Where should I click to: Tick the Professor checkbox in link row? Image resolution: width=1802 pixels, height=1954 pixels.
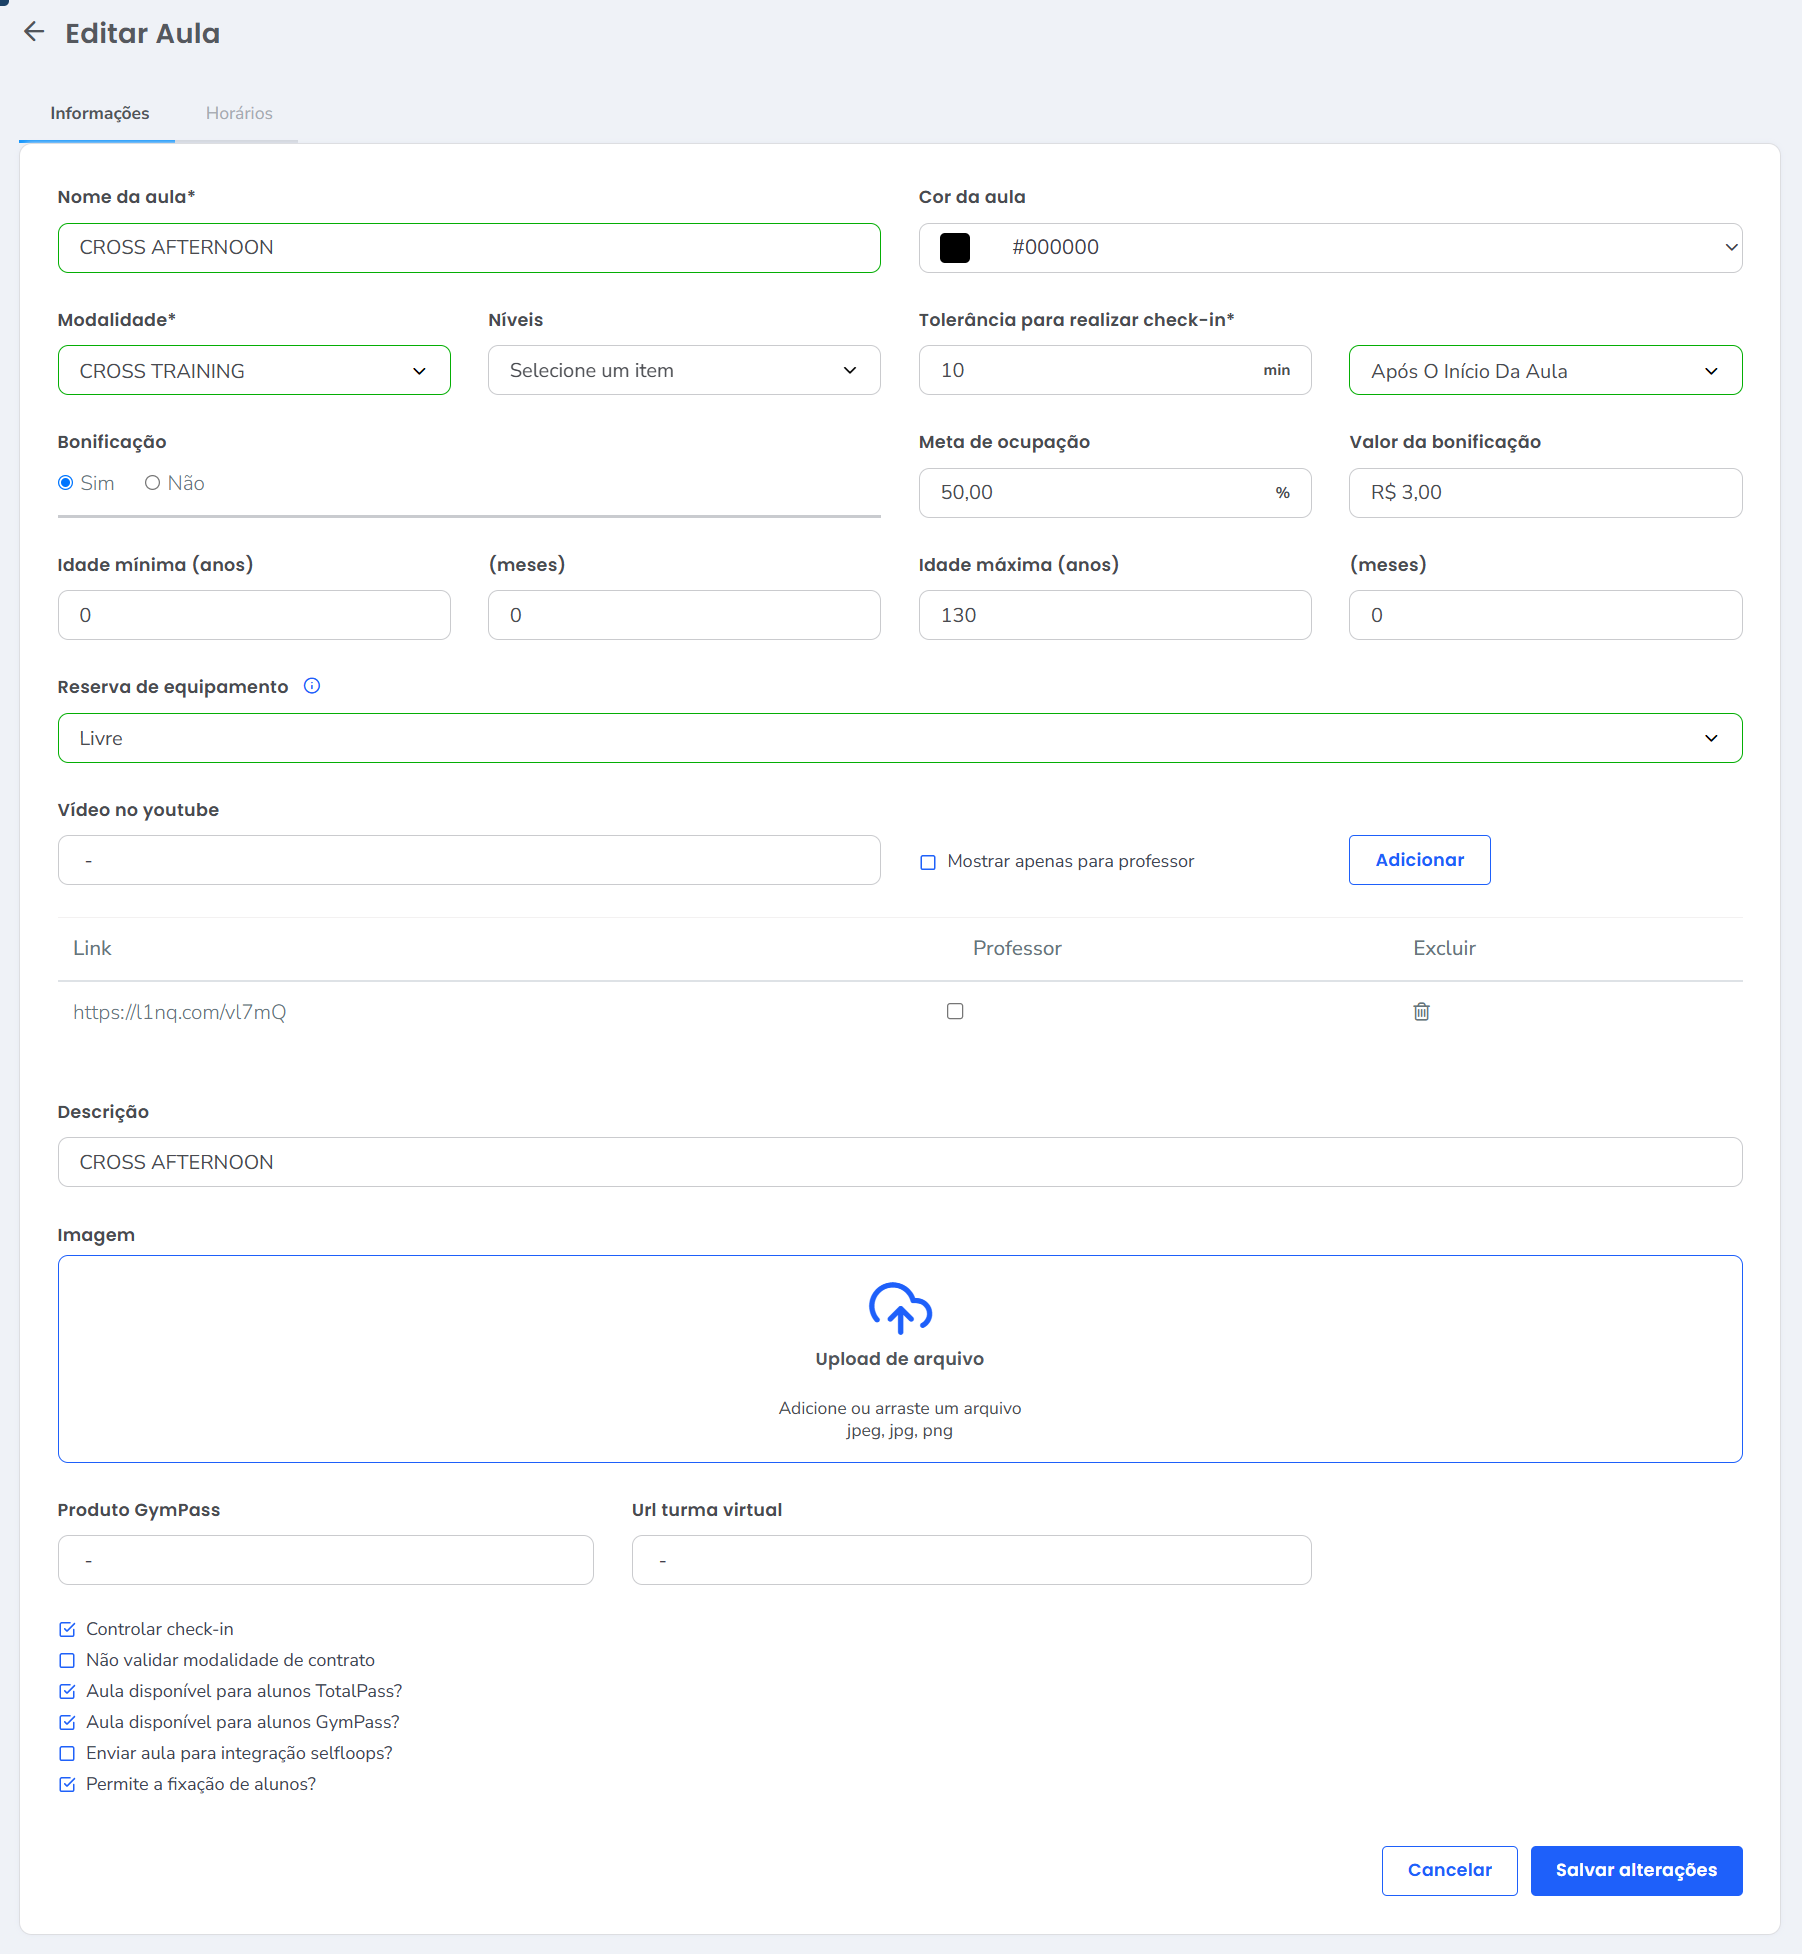955,1012
